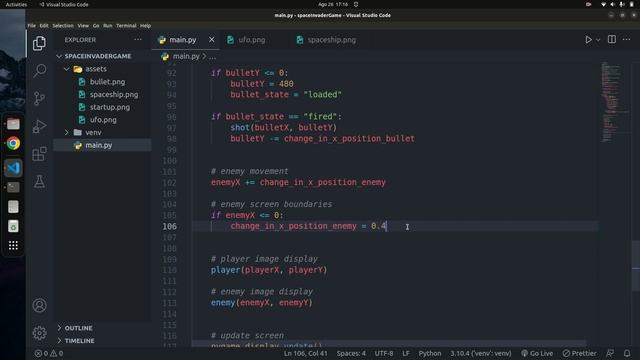Close the main.py tab
The image size is (640, 360).
(211, 40)
